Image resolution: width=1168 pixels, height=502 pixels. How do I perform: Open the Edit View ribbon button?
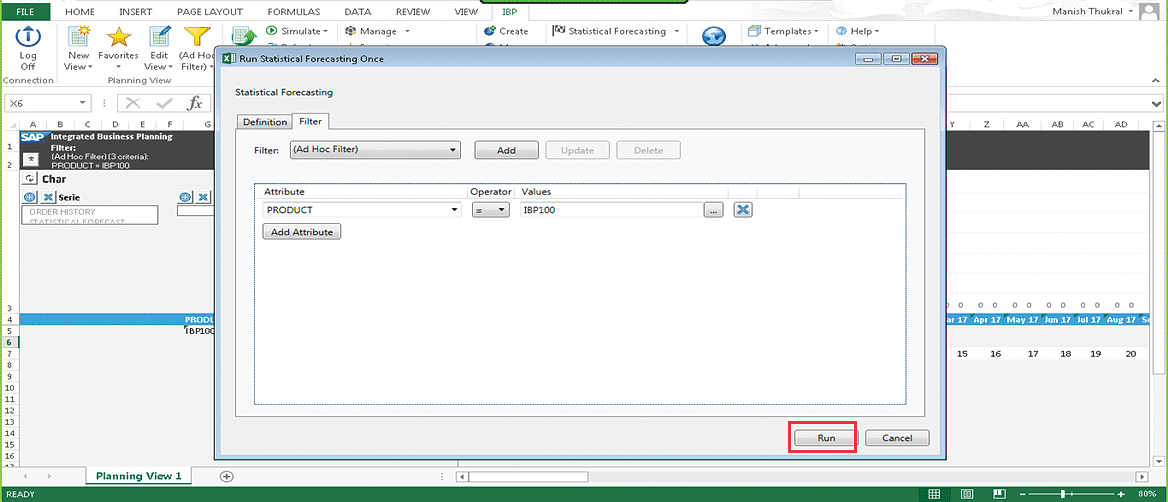pyautogui.click(x=159, y=48)
